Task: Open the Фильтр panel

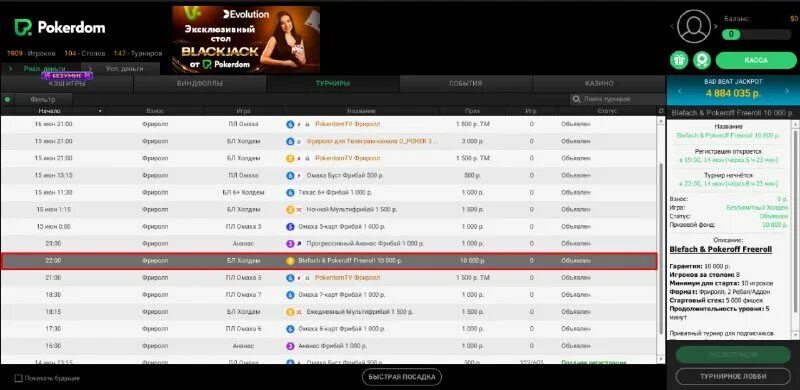Action: pos(43,100)
